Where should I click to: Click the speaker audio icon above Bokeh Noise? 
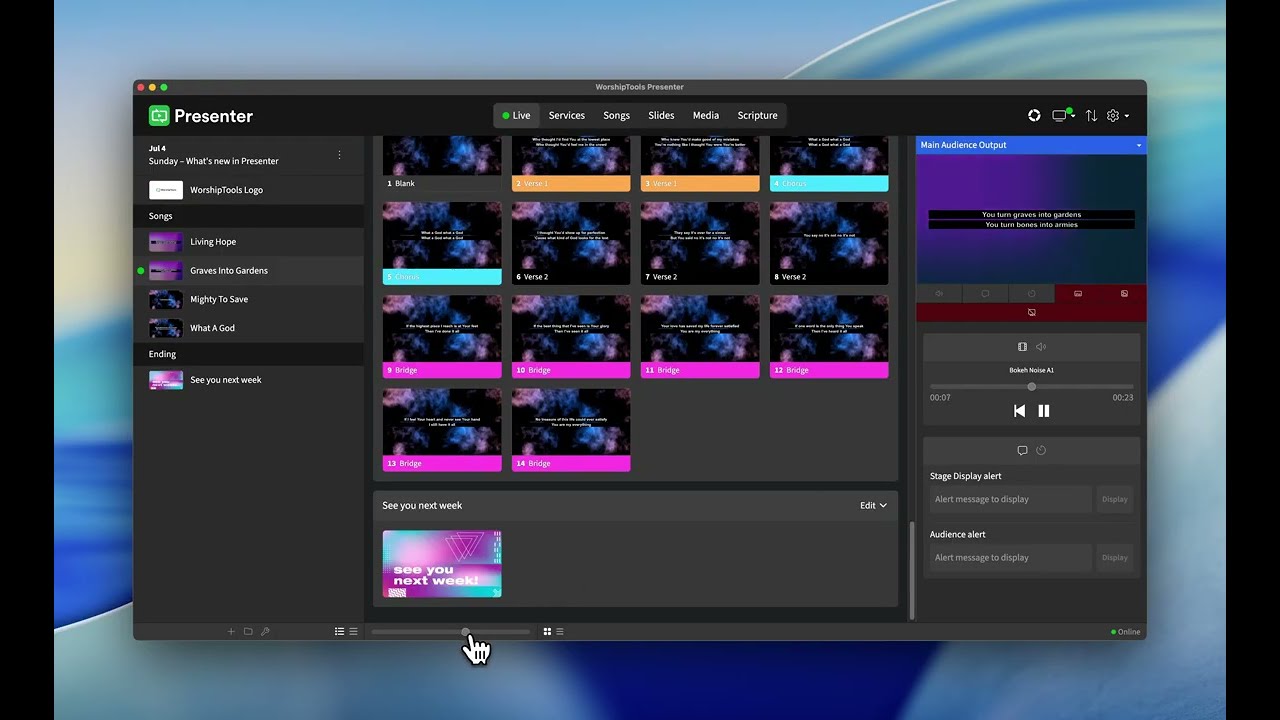click(x=1041, y=347)
